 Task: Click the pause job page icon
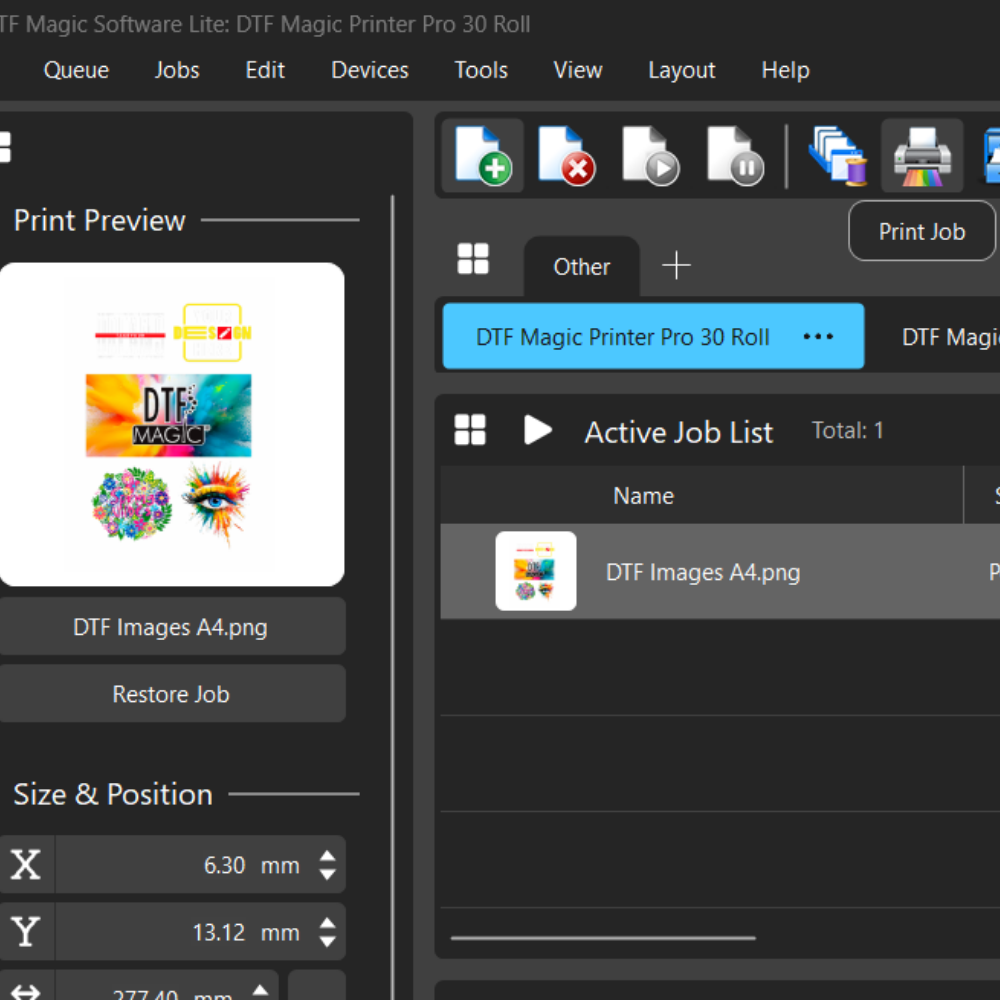click(735, 156)
